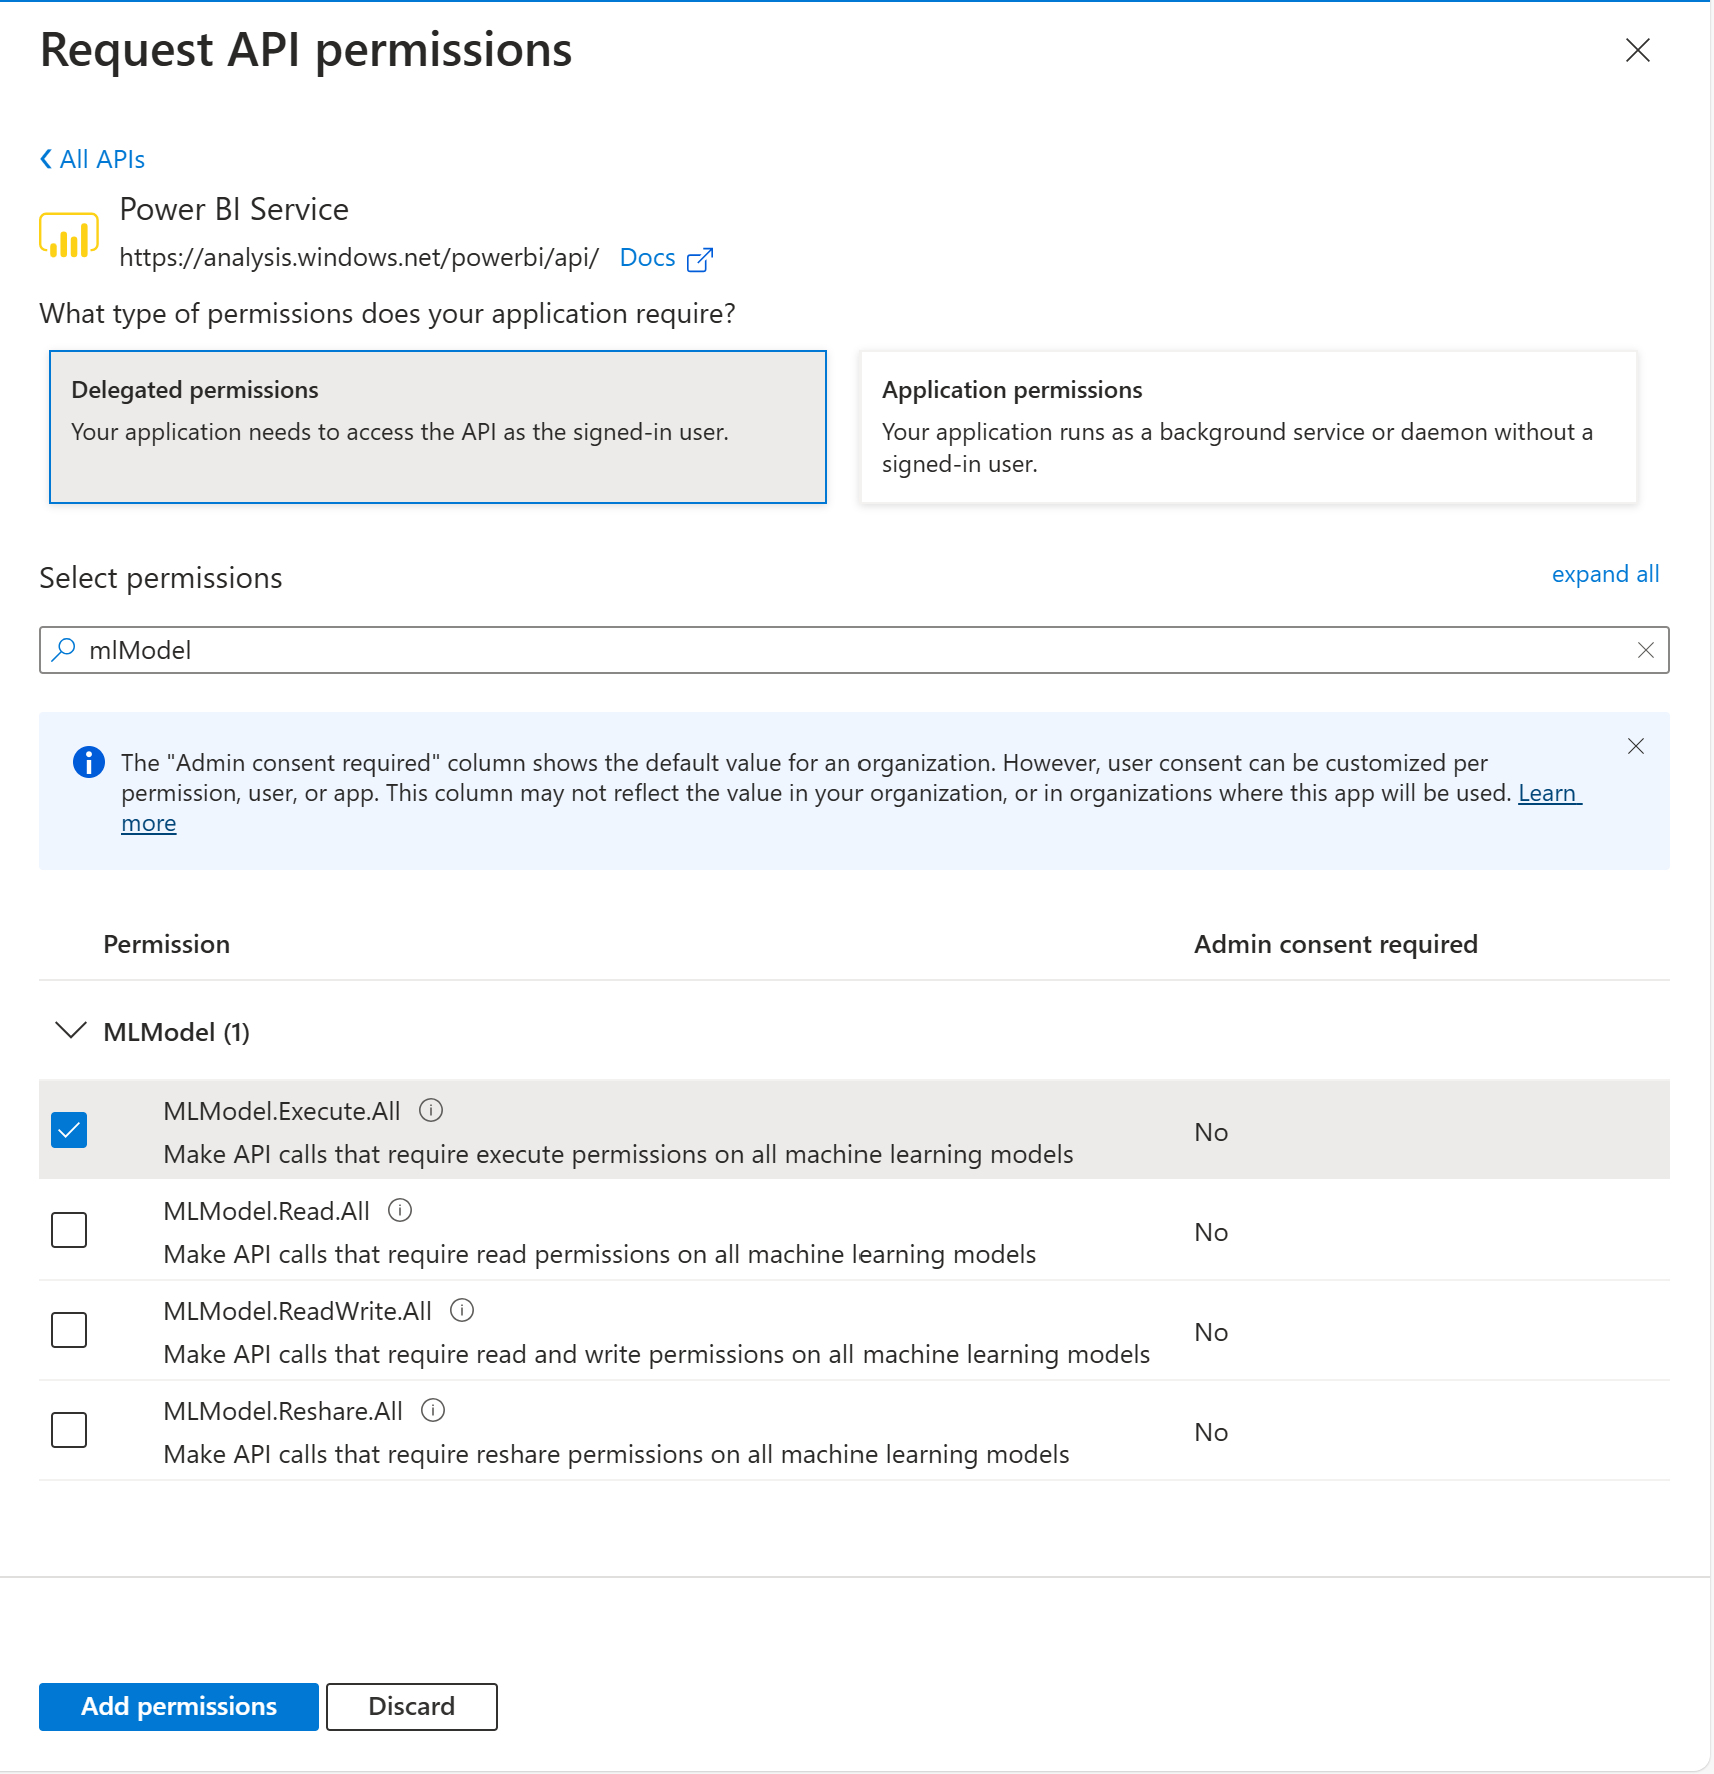
Task: Go back to All APIs
Action: [92, 159]
